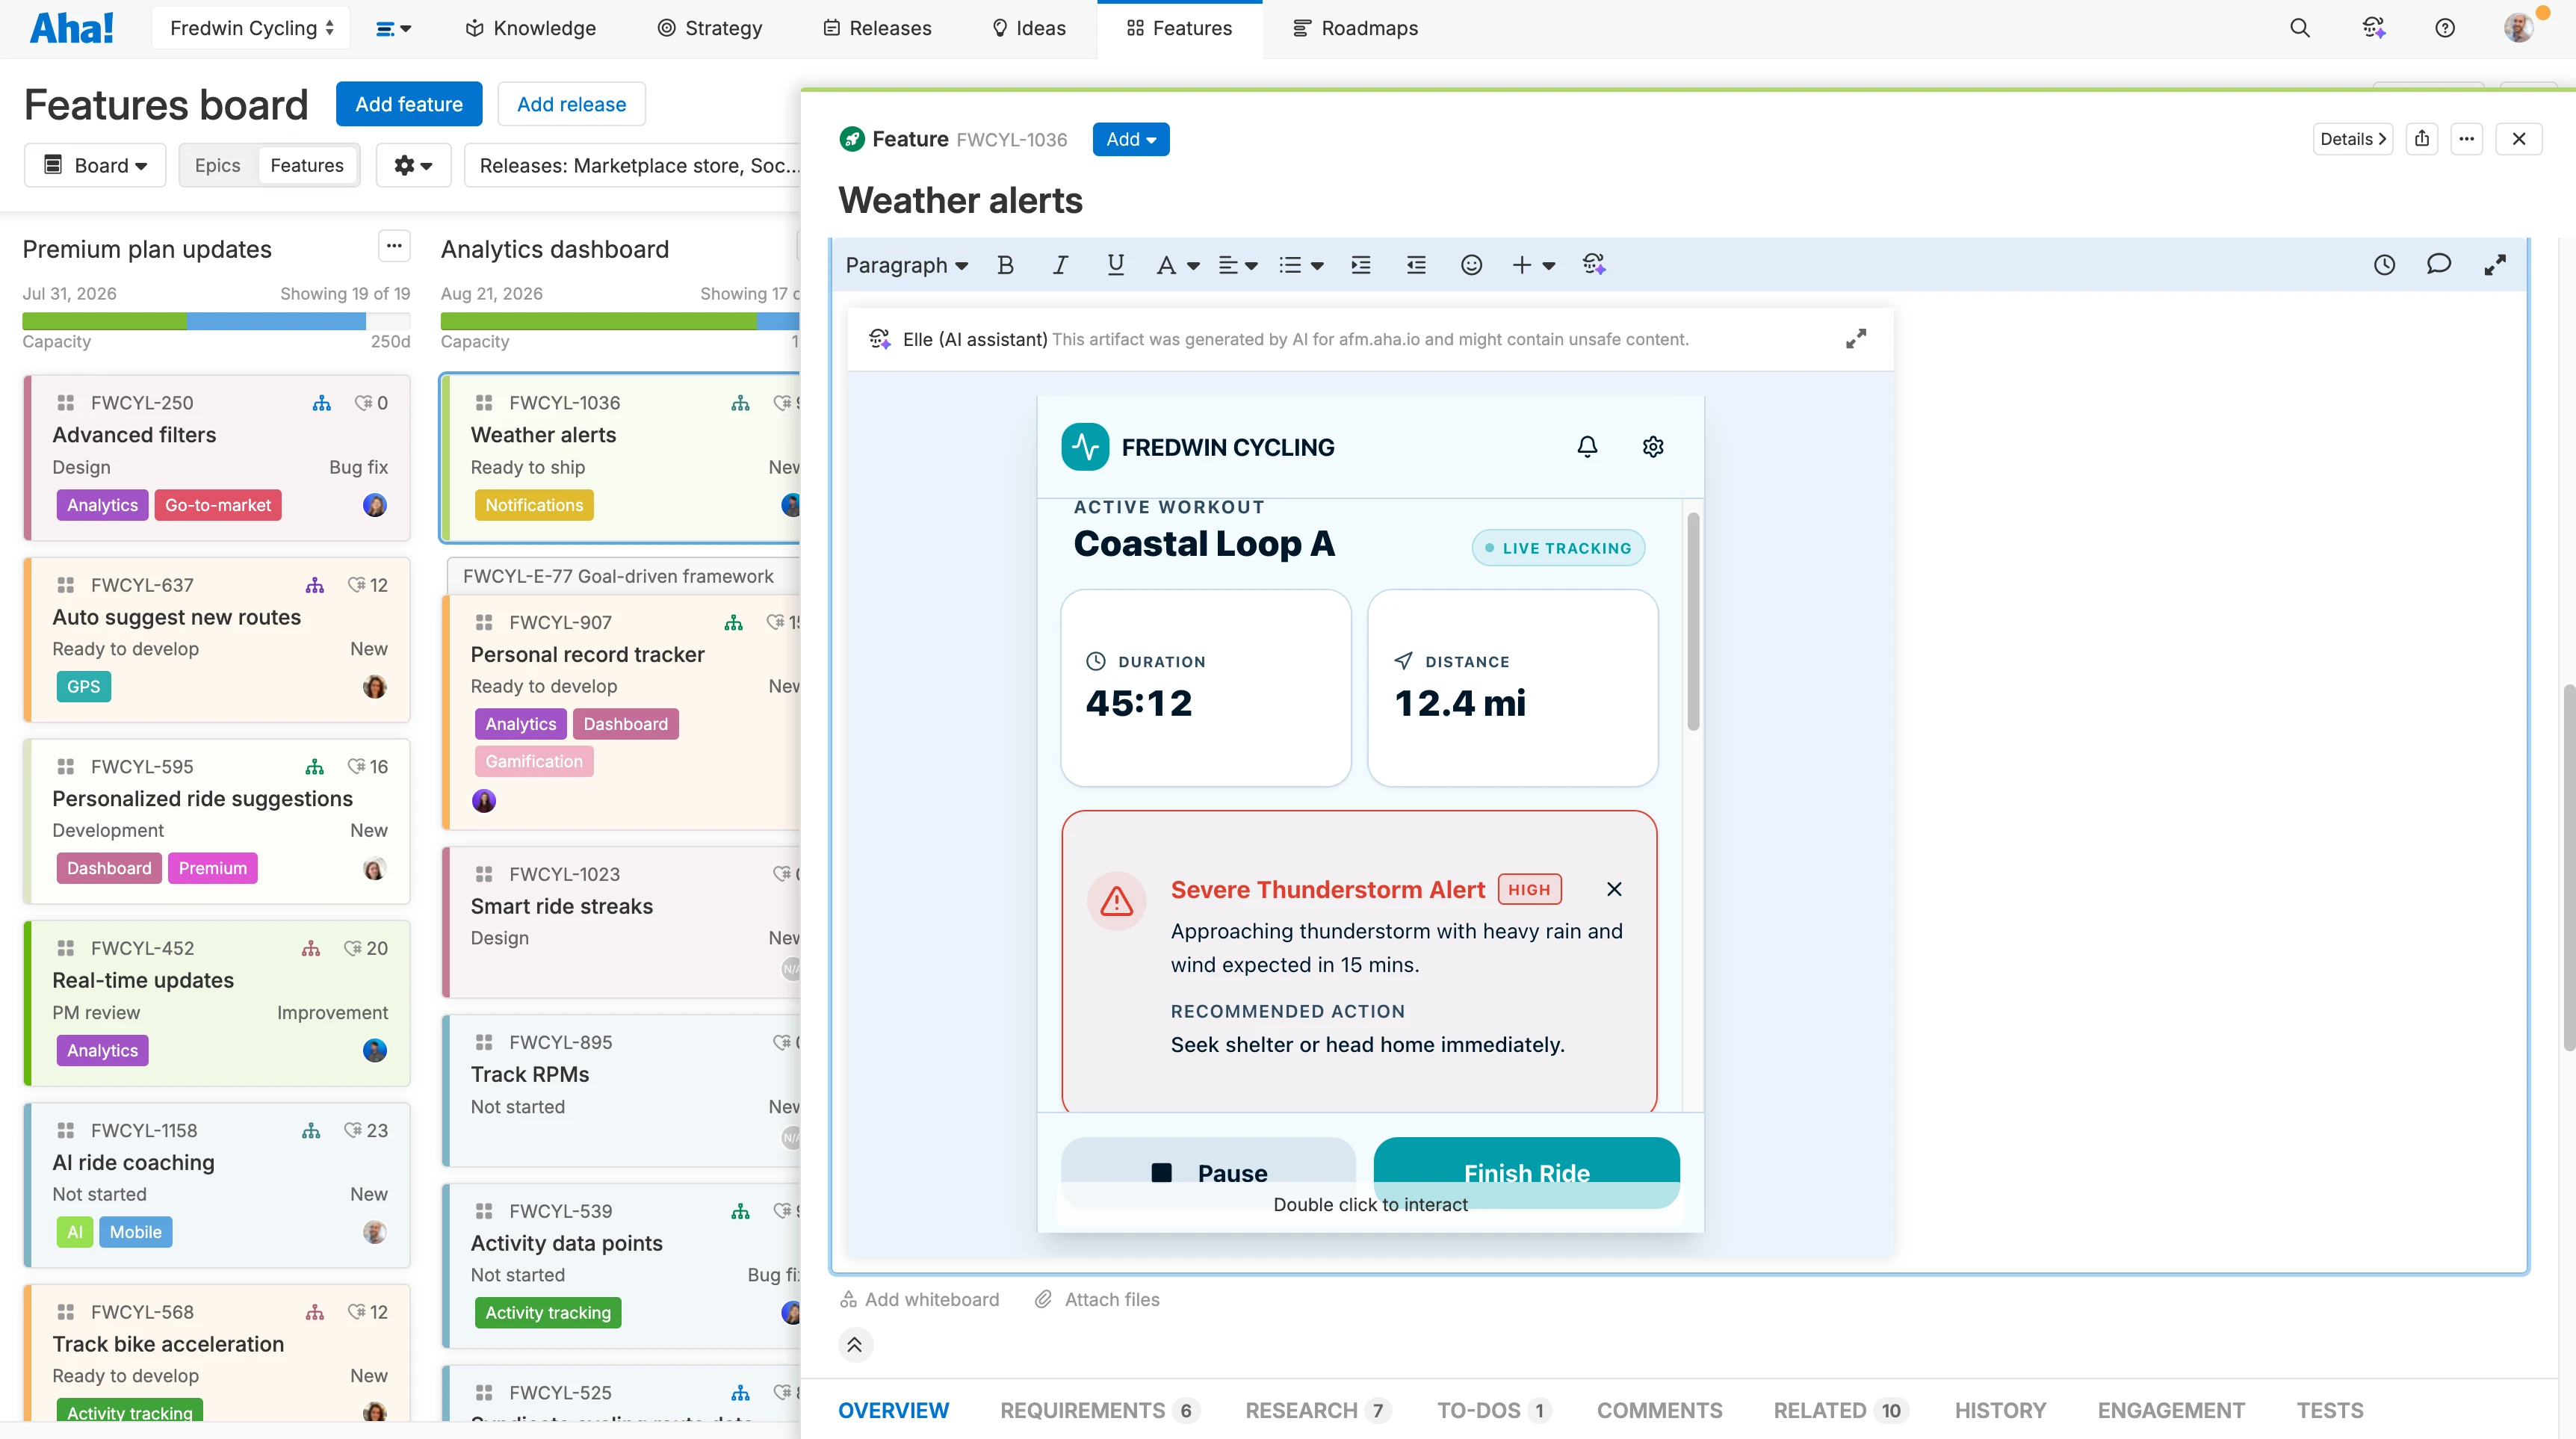The width and height of the screenshot is (2576, 1439).
Task: Click the Pause button in mockup
Action: pos(1208,1172)
